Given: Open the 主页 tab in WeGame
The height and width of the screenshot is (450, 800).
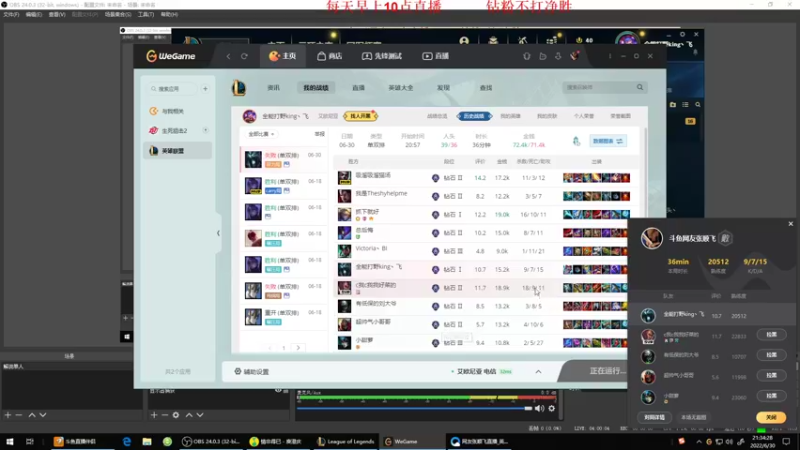Looking at the screenshot, I should (283, 56).
